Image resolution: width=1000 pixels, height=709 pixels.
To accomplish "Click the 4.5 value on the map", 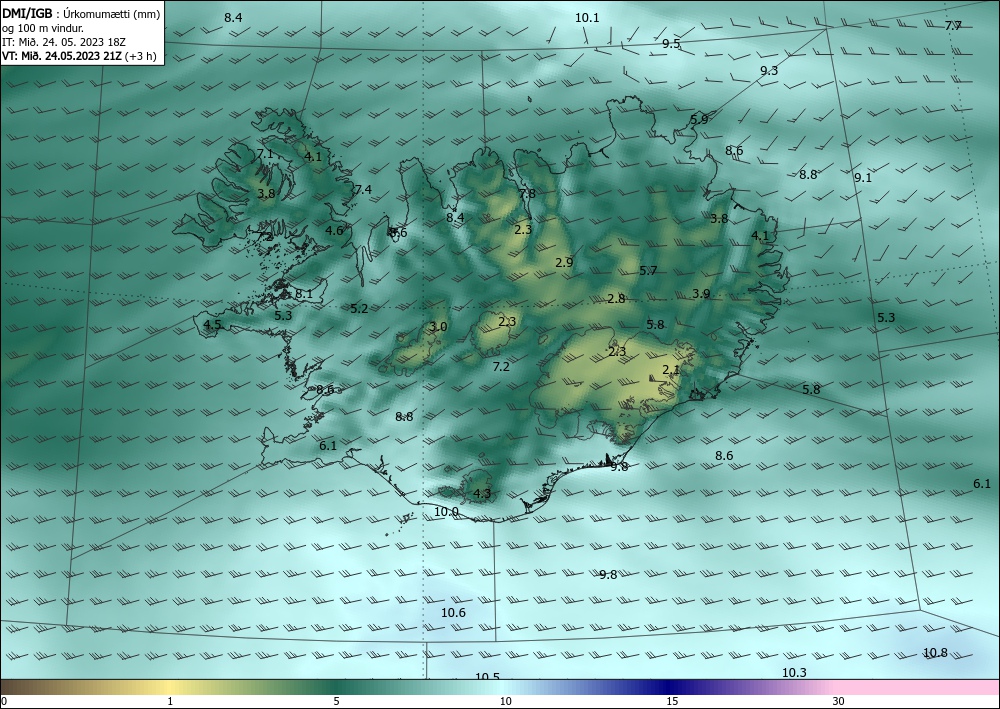I will pyautogui.click(x=212, y=325).
